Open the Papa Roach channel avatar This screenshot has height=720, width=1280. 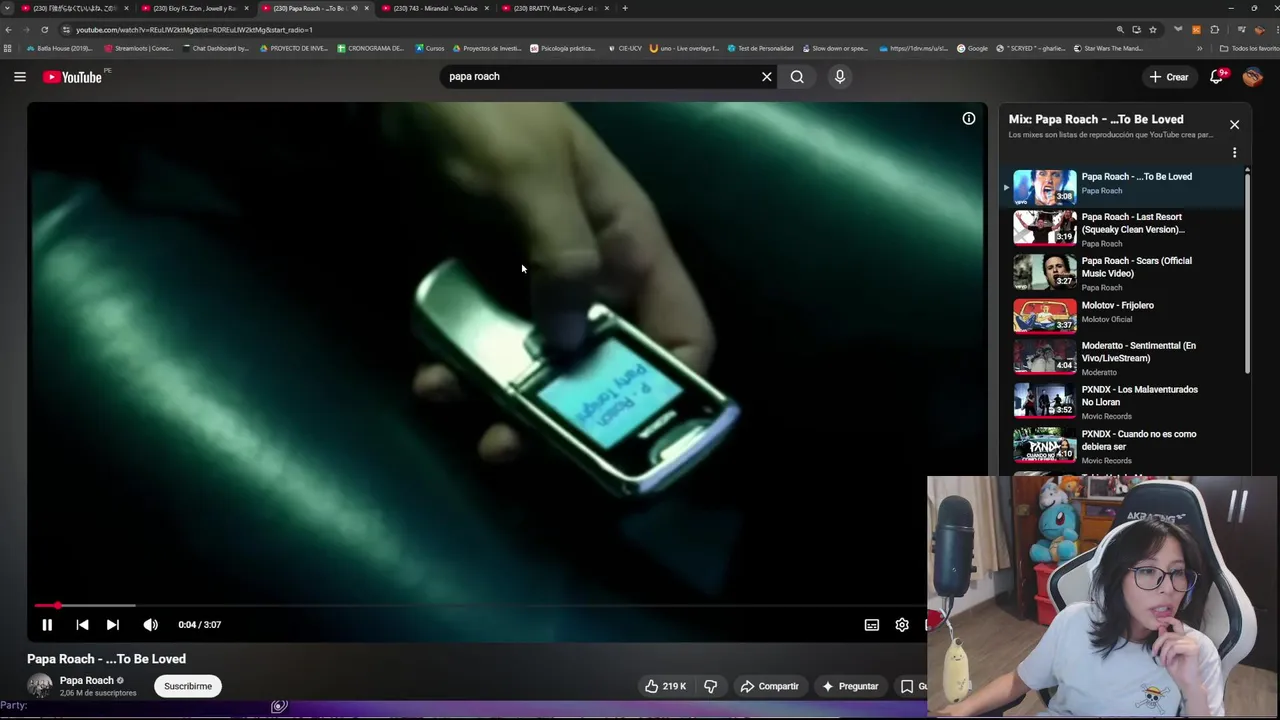tap(40, 686)
